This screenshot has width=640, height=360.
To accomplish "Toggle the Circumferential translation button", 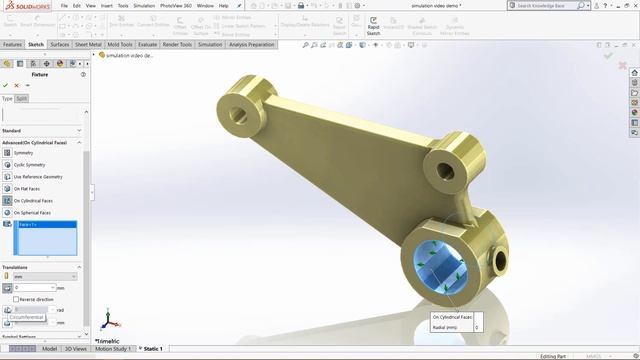I will pos(7,310).
